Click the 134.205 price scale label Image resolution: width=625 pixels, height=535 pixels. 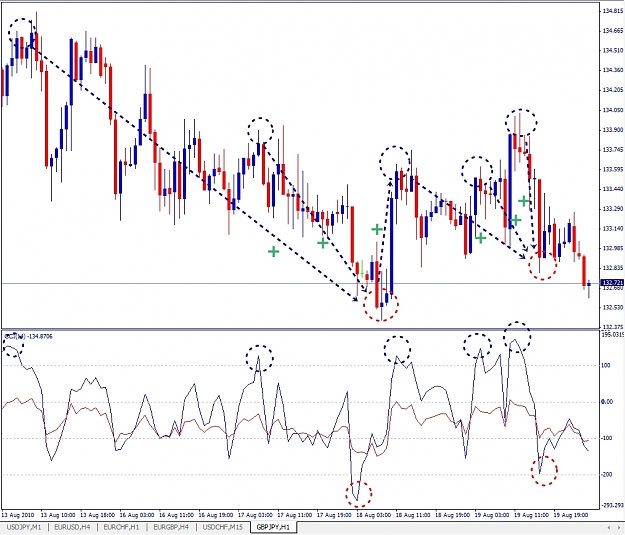613,90
